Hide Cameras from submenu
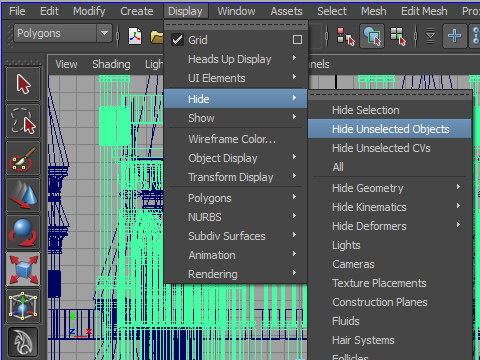Screen dimensions: 480x360 click(x=390, y=264)
